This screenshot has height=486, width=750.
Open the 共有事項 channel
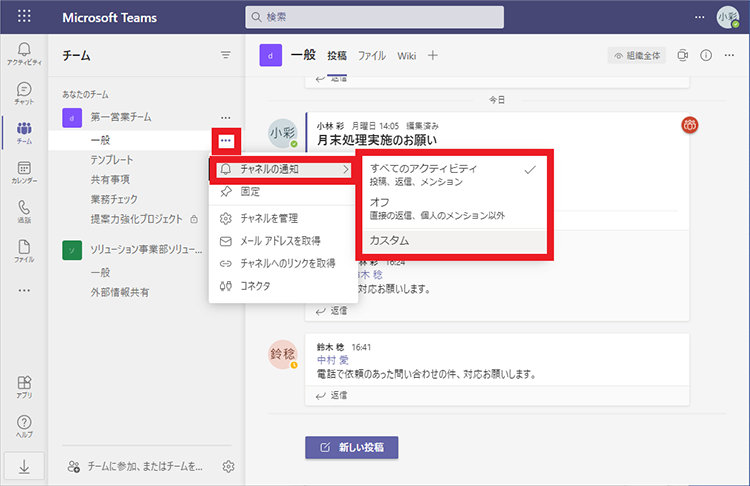(110, 180)
